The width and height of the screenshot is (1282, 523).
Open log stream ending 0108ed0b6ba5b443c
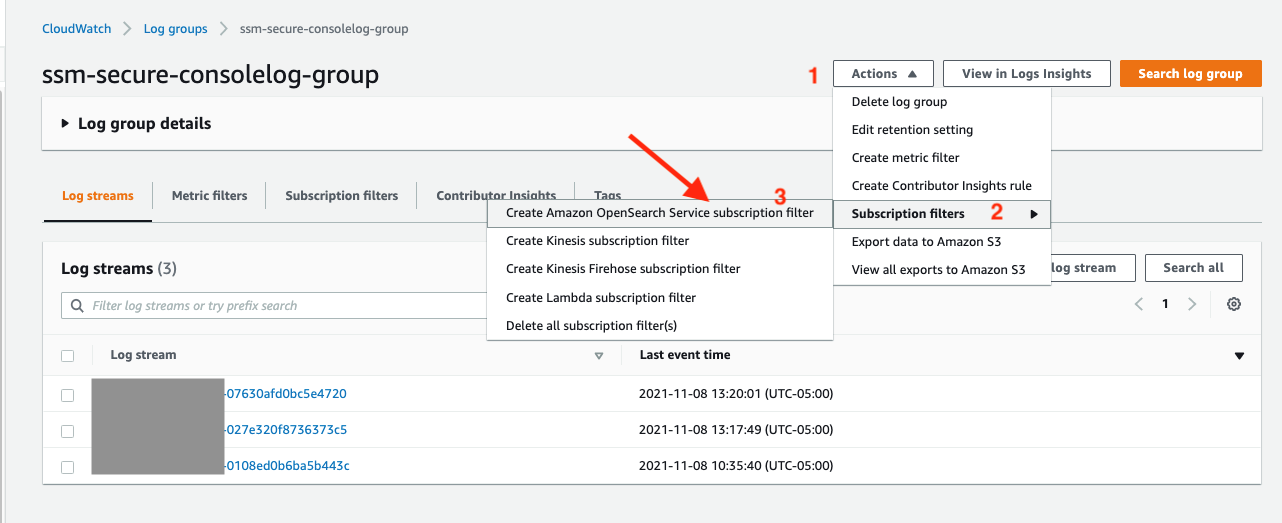tap(287, 466)
